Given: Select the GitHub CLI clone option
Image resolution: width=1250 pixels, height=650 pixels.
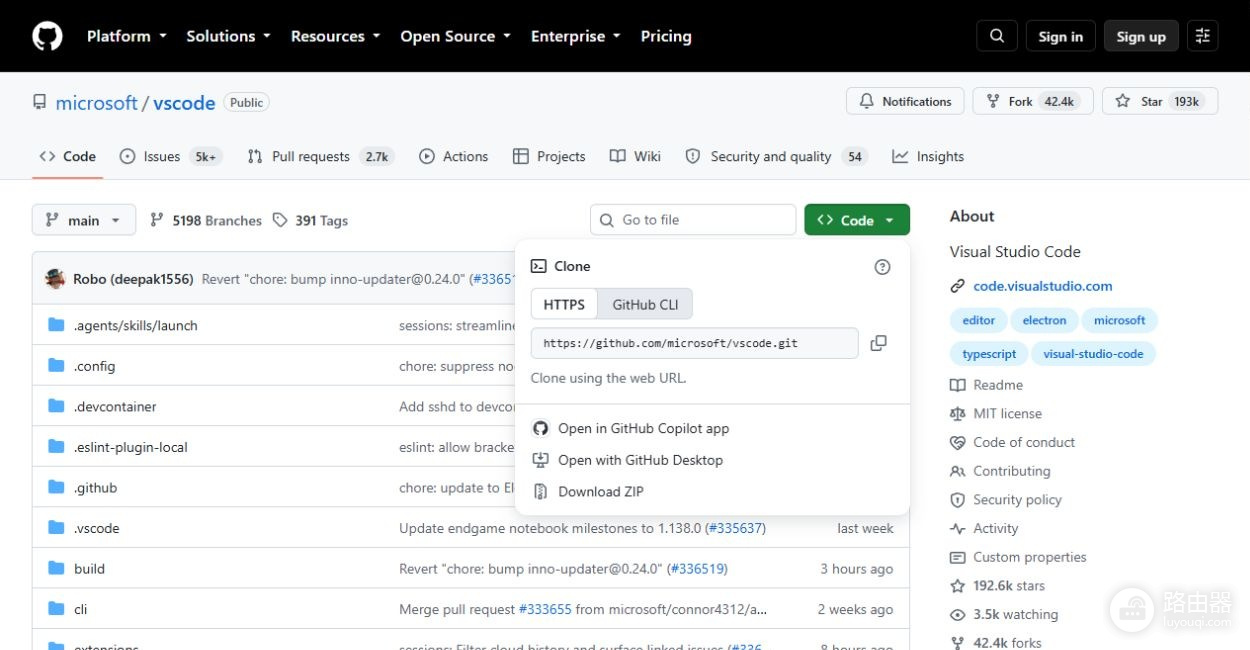Looking at the screenshot, I should (x=645, y=304).
